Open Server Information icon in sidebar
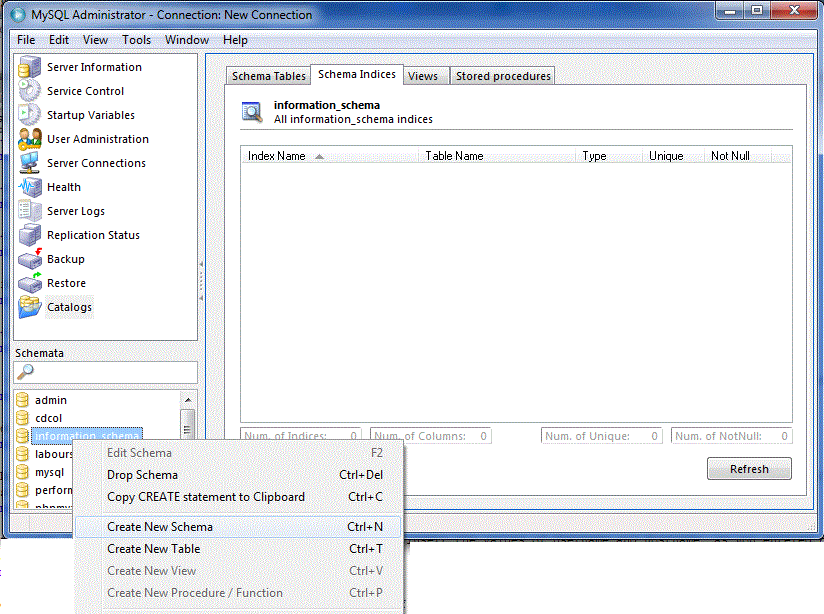824x614 pixels. (29, 67)
